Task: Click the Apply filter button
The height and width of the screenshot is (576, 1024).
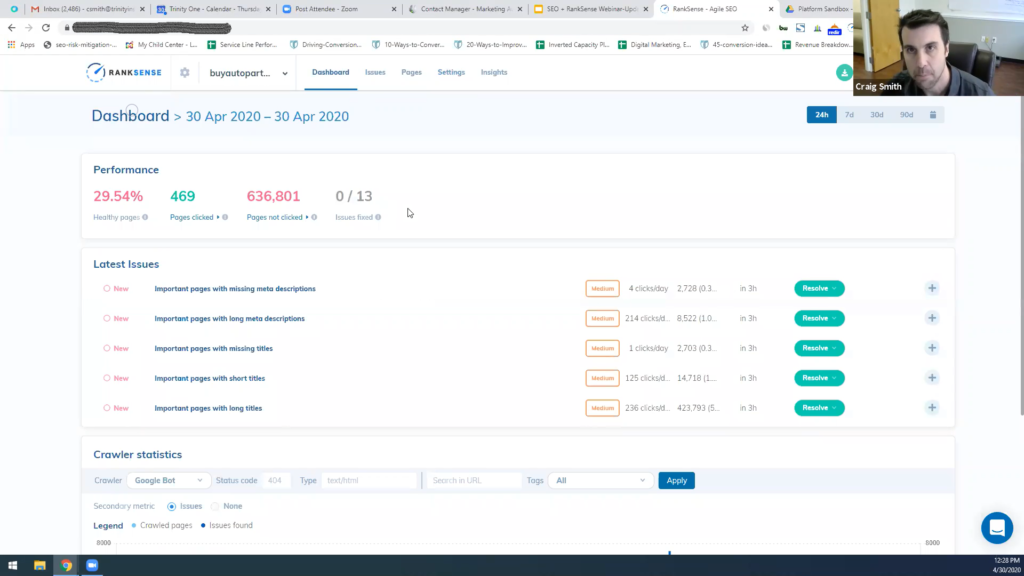Action: [677, 481]
